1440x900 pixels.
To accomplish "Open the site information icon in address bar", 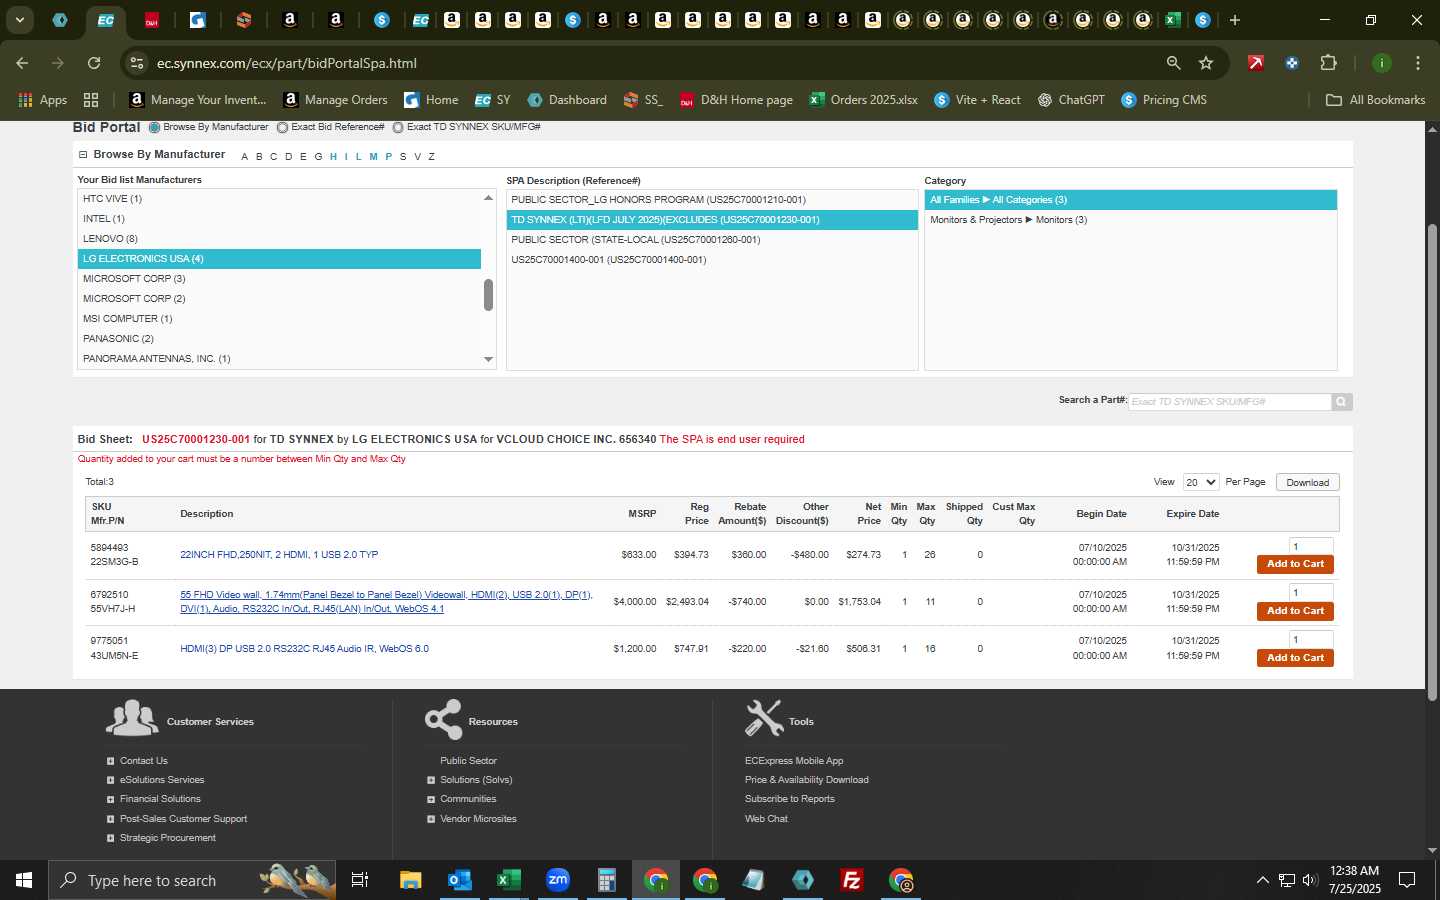I will click(136, 63).
